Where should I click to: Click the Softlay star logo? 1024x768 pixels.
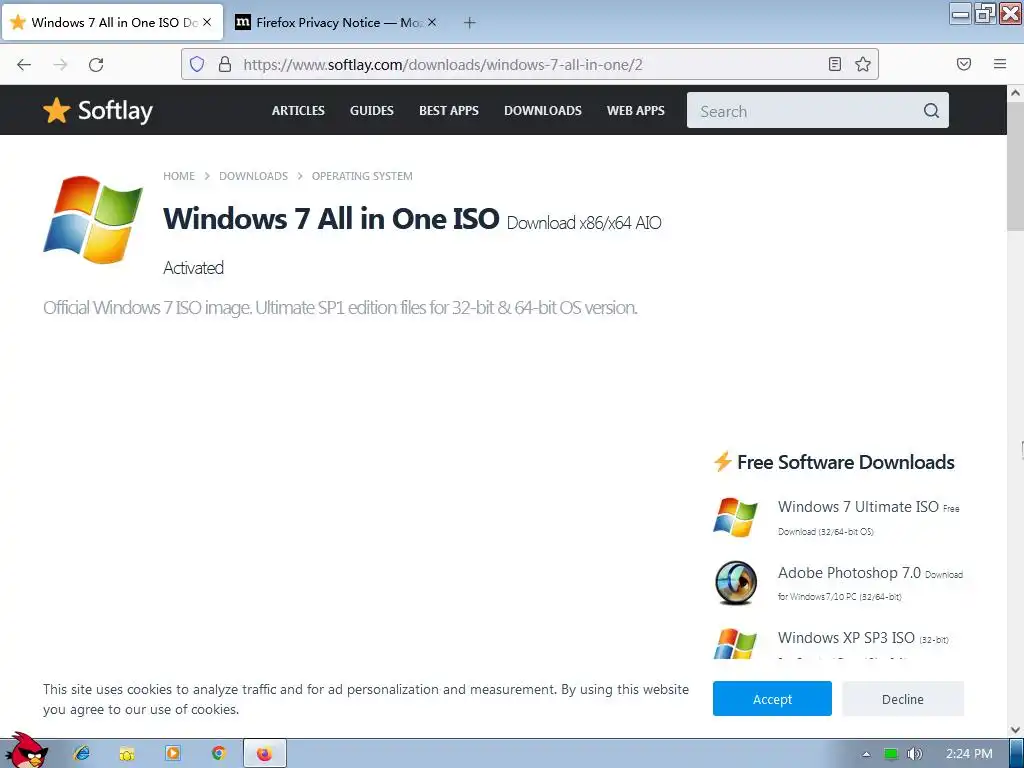click(x=56, y=110)
